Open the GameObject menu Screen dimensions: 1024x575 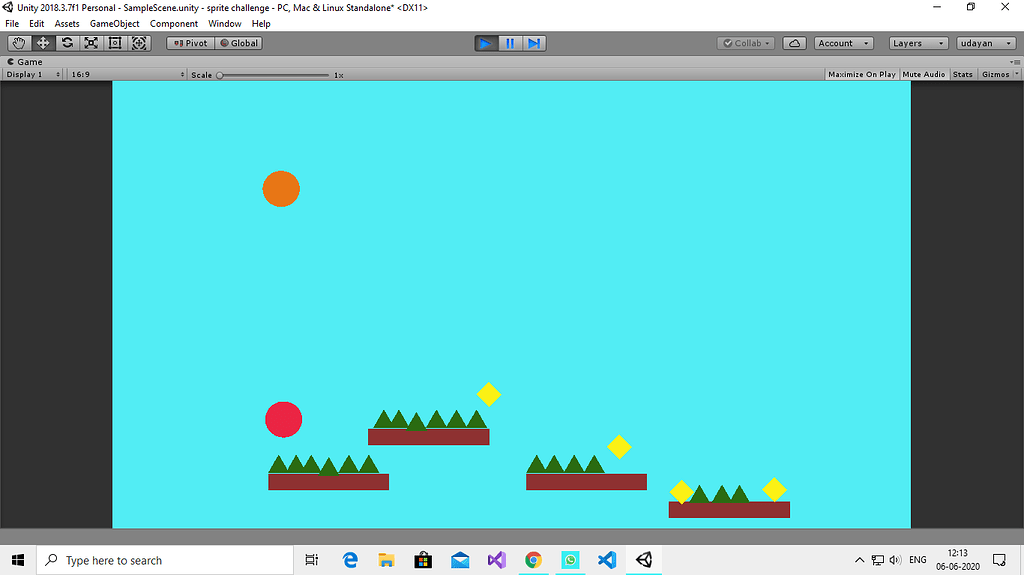click(x=114, y=23)
